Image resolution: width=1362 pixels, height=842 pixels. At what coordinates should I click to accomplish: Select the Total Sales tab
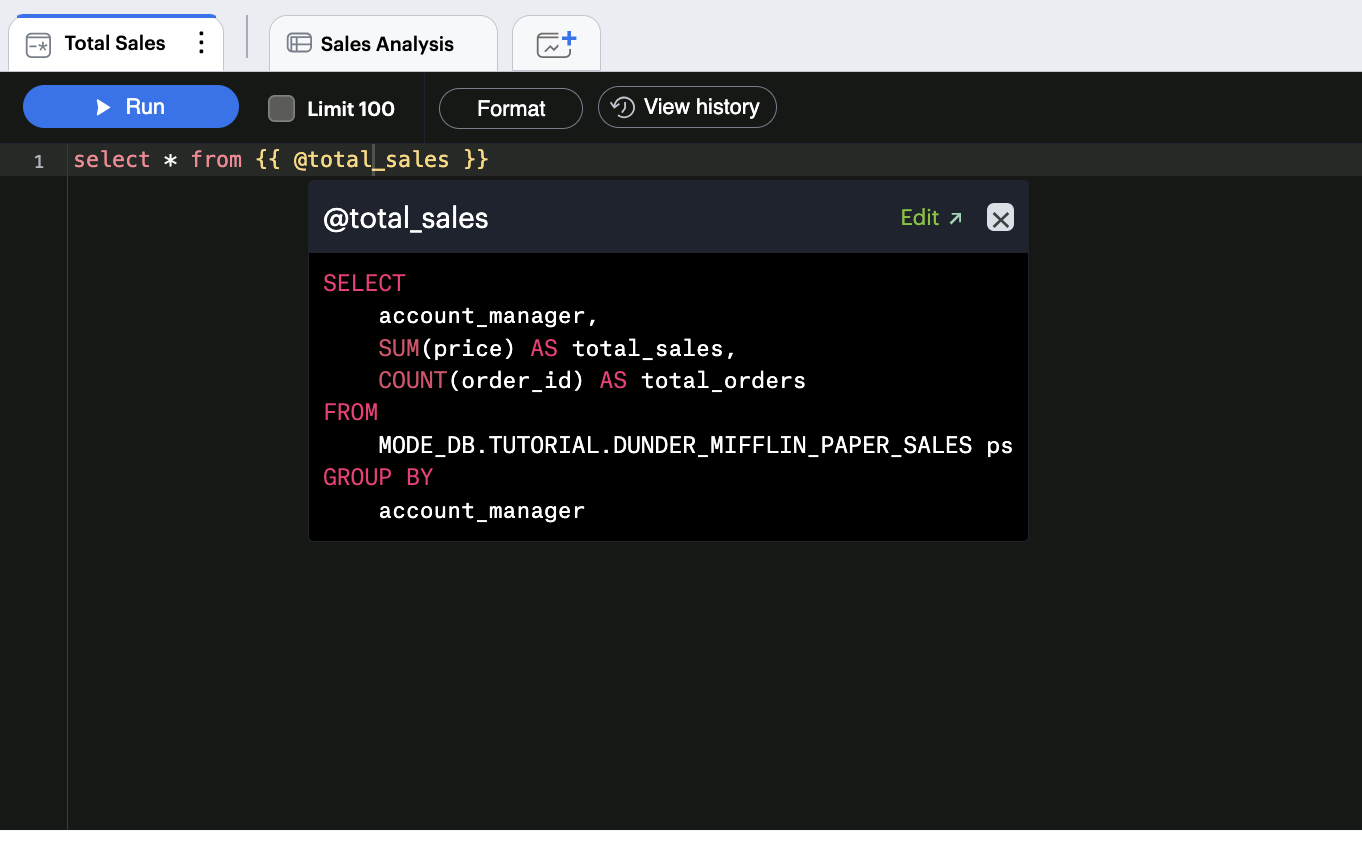(x=113, y=43)
